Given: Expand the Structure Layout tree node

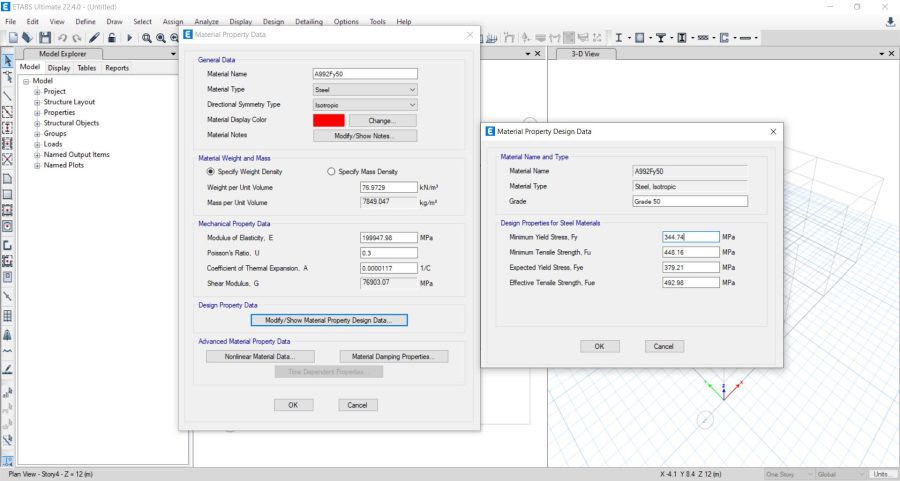Looking at the screenshot, I should click(x=37, y=102).
